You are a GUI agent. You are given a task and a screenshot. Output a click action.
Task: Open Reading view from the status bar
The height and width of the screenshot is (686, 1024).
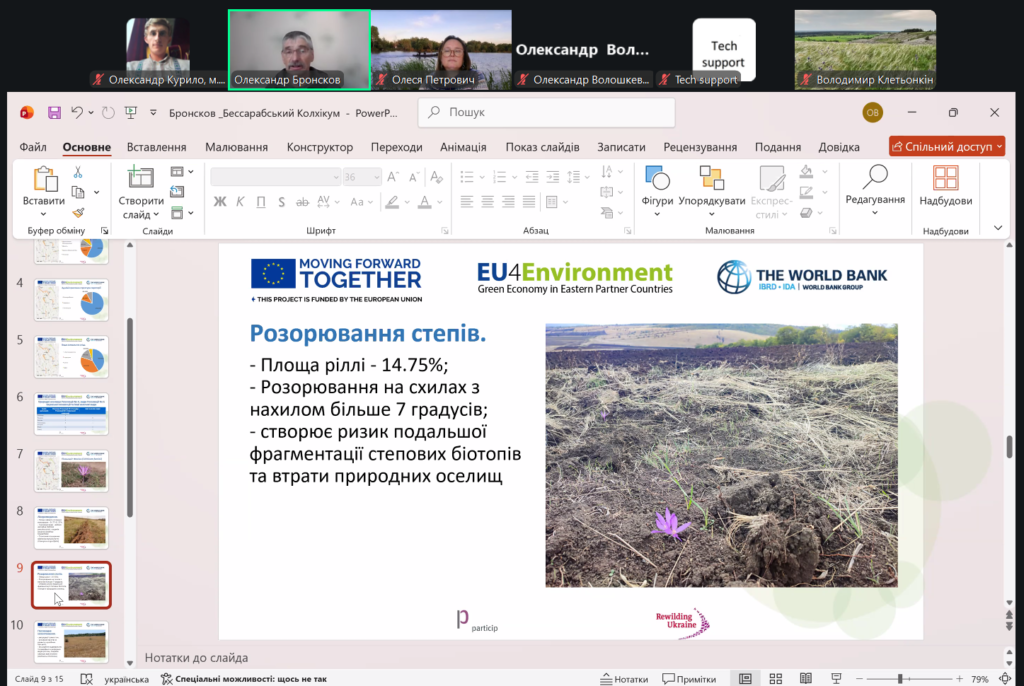pyautogui.click(x=804, y=679)
